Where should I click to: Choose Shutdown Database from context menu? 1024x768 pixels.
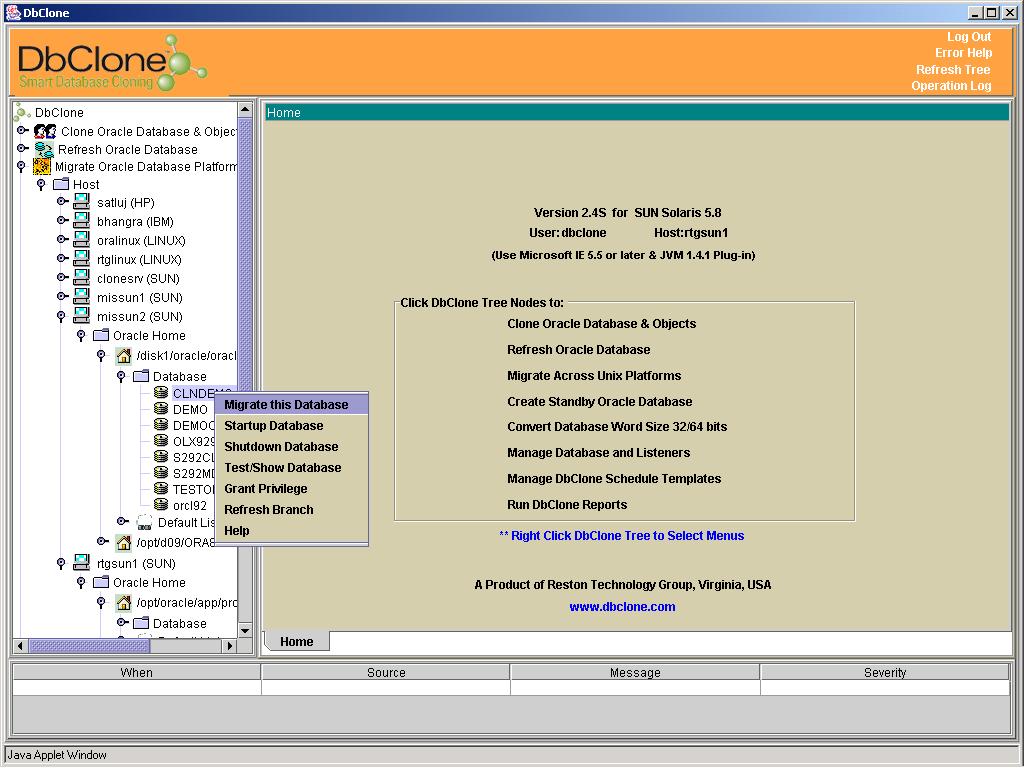[291, 446]
